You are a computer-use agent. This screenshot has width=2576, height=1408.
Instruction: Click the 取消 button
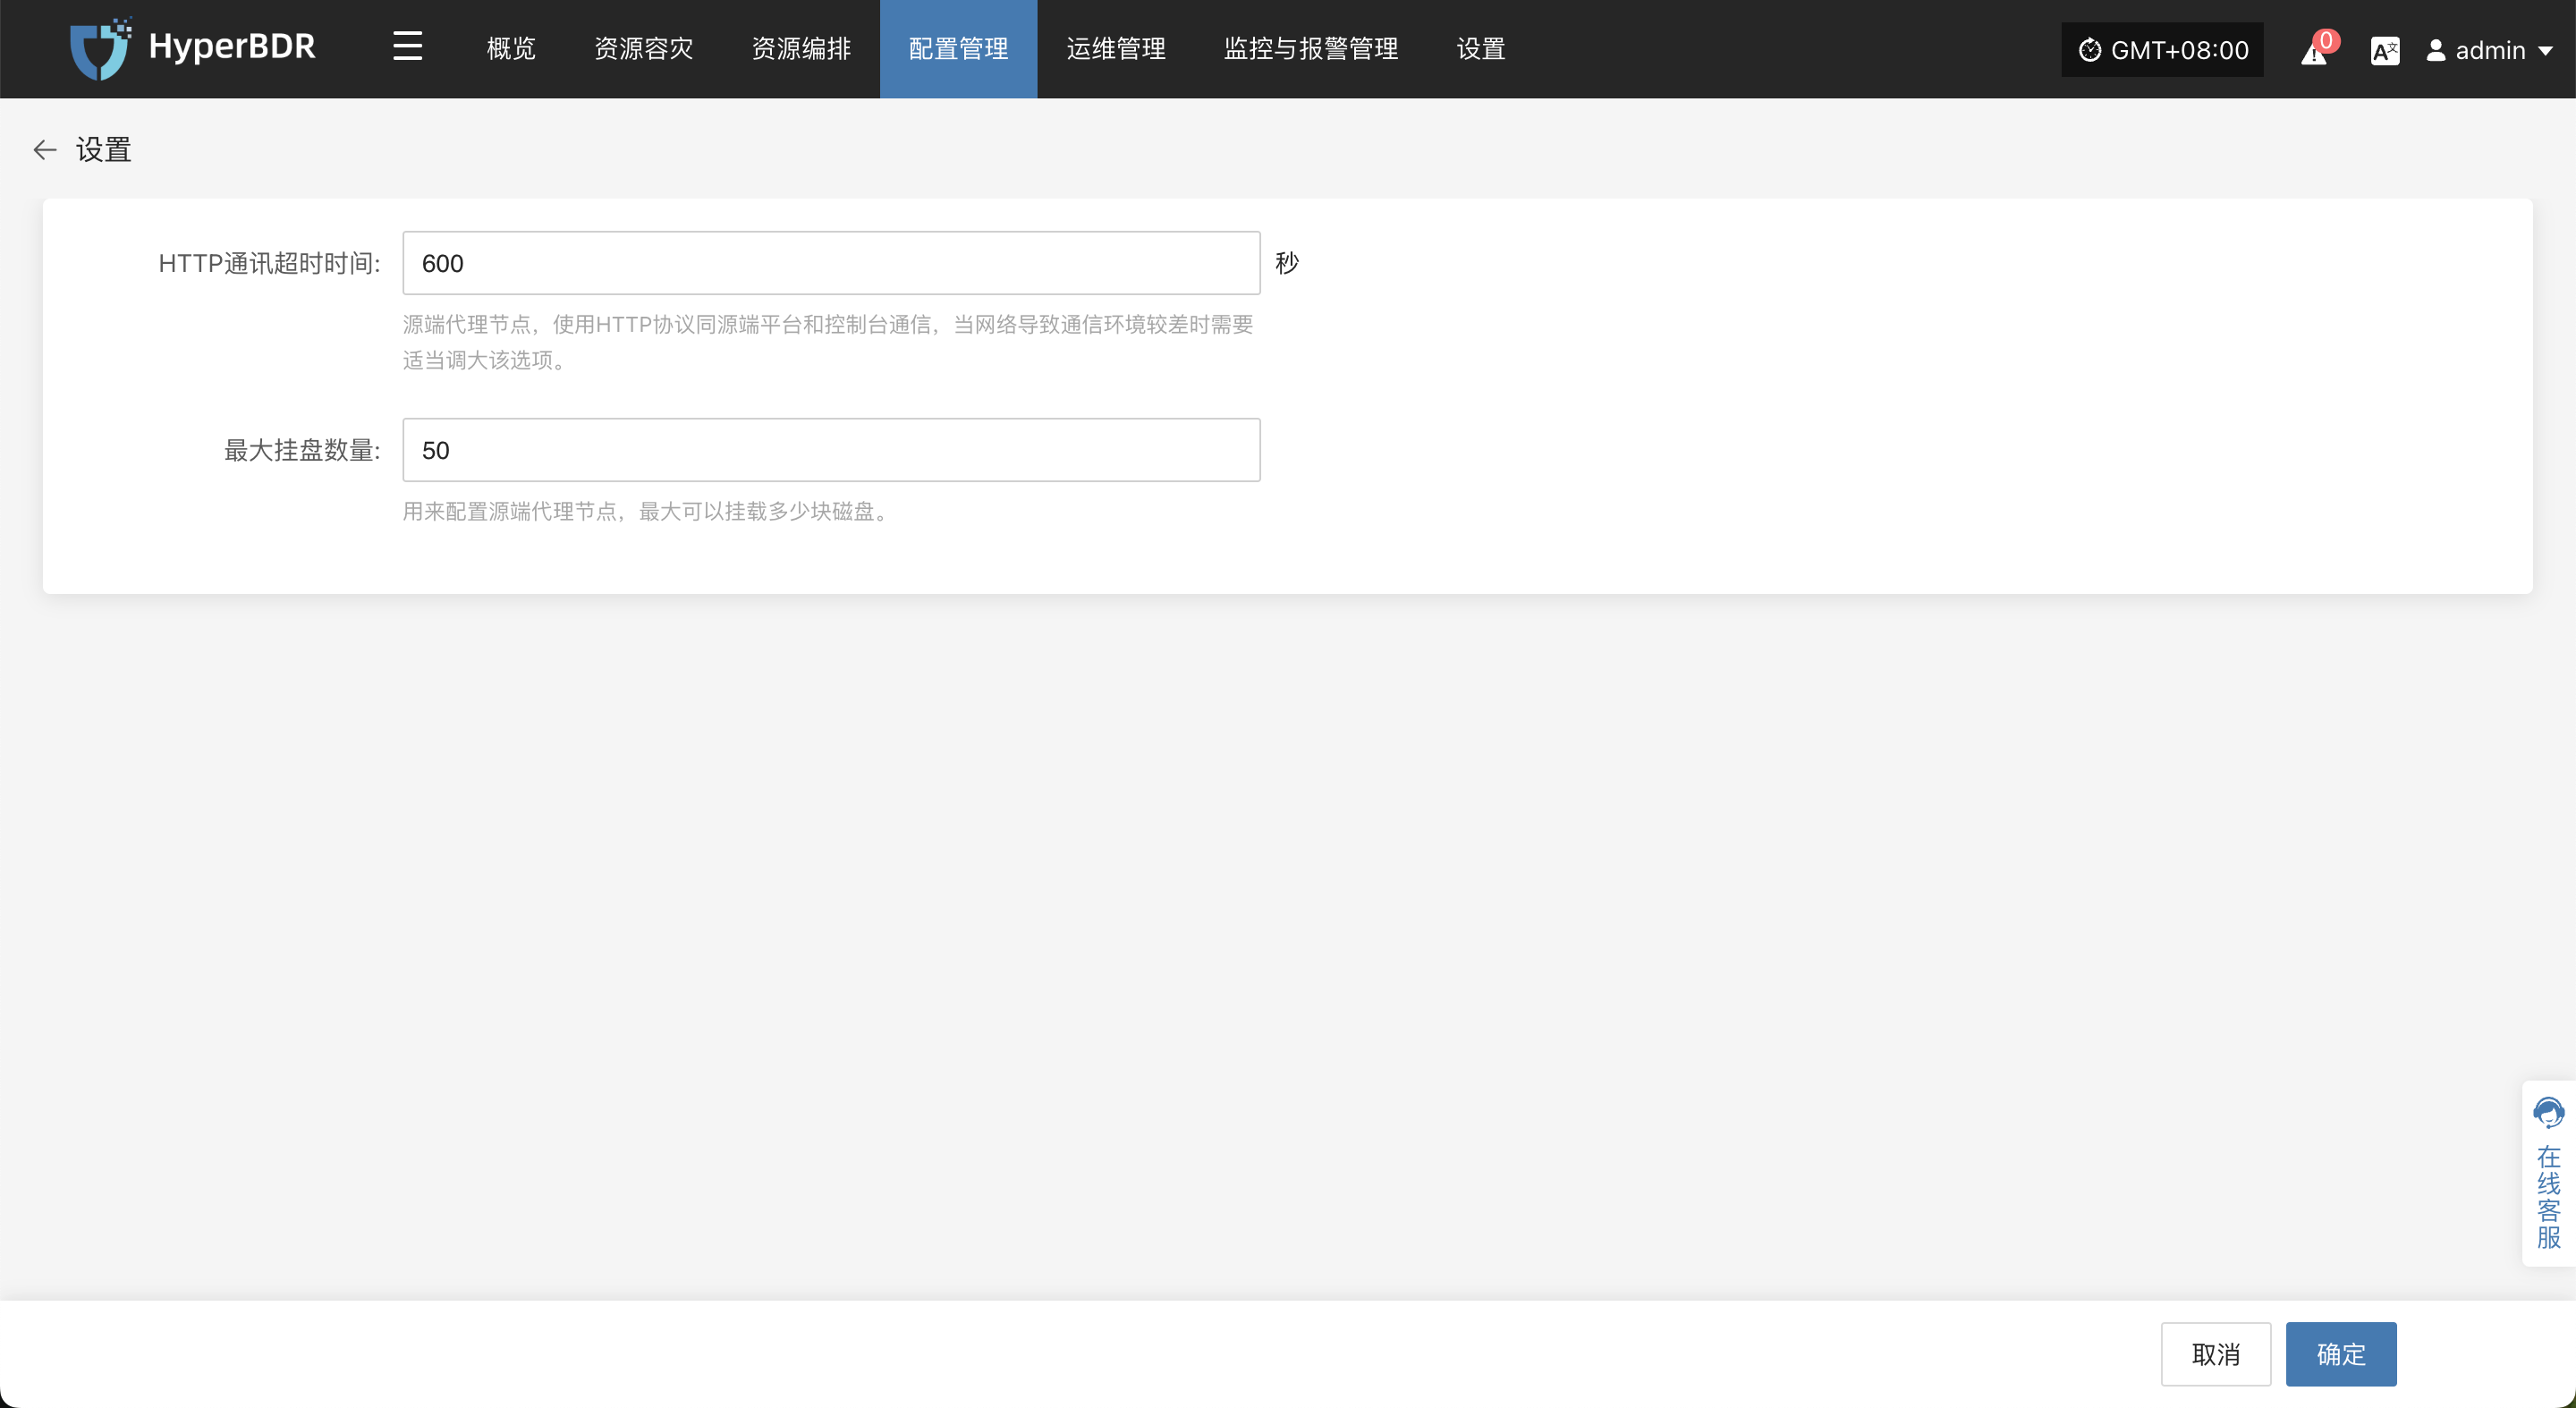[2216, 1354]
